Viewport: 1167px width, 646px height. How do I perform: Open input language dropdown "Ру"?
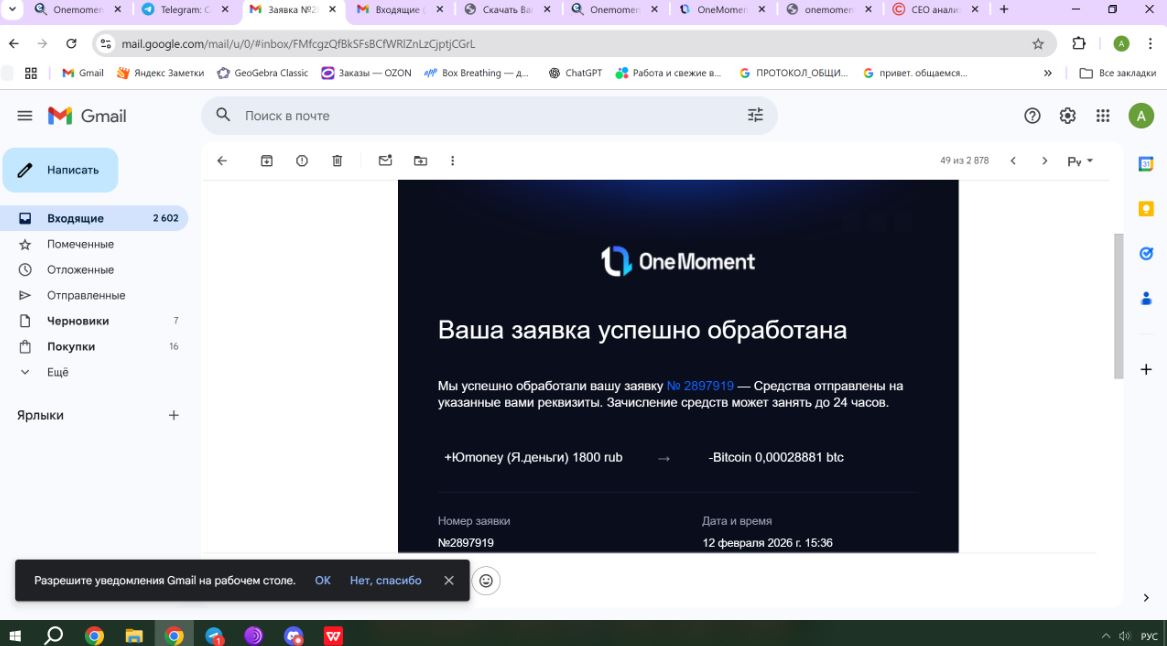point(1080,161)
